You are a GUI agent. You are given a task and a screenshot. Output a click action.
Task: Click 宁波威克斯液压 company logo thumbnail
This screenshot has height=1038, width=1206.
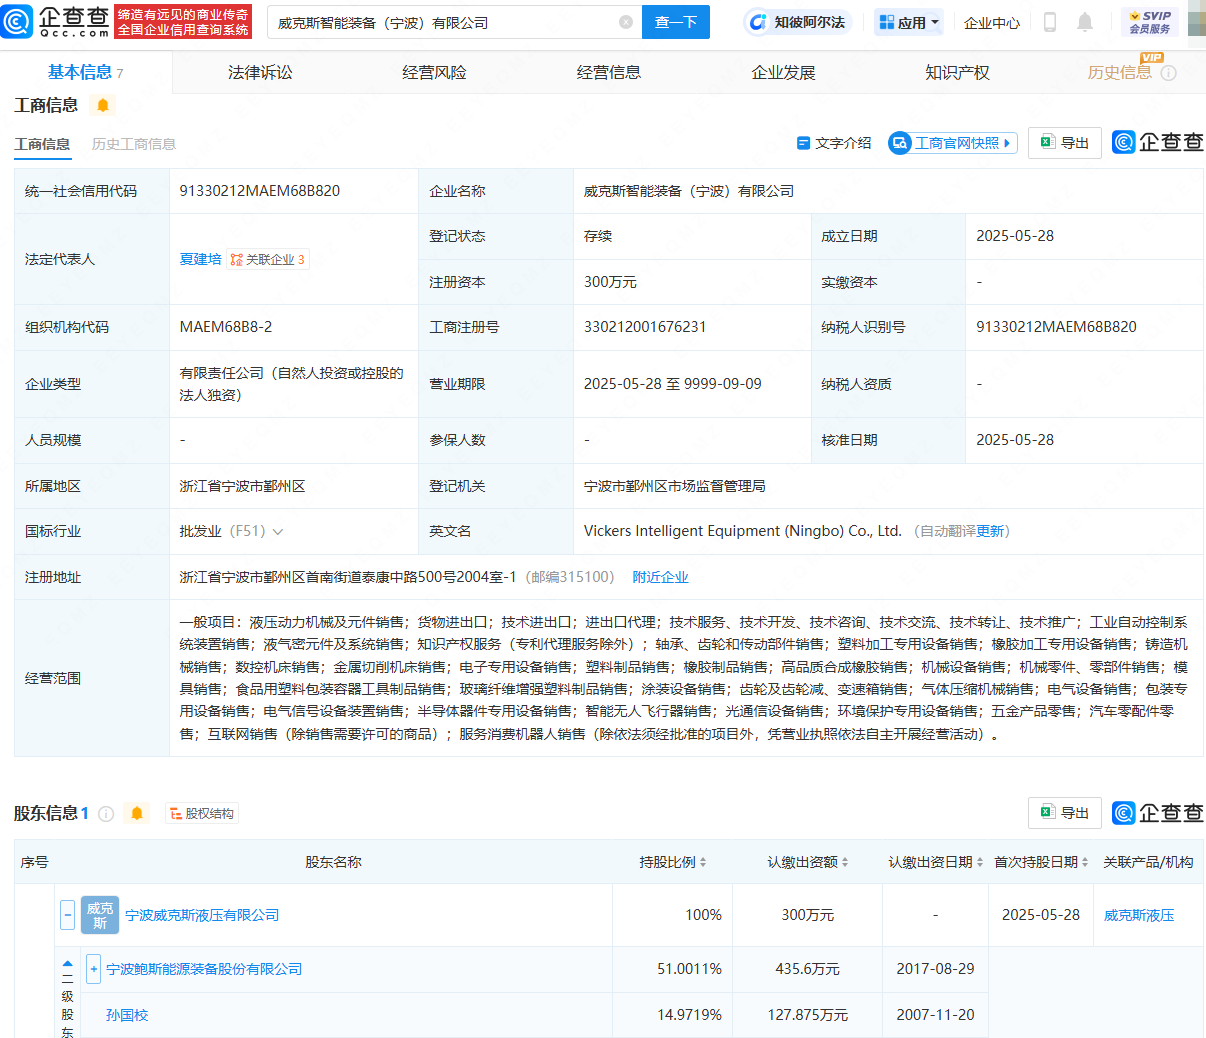(100, 915)
